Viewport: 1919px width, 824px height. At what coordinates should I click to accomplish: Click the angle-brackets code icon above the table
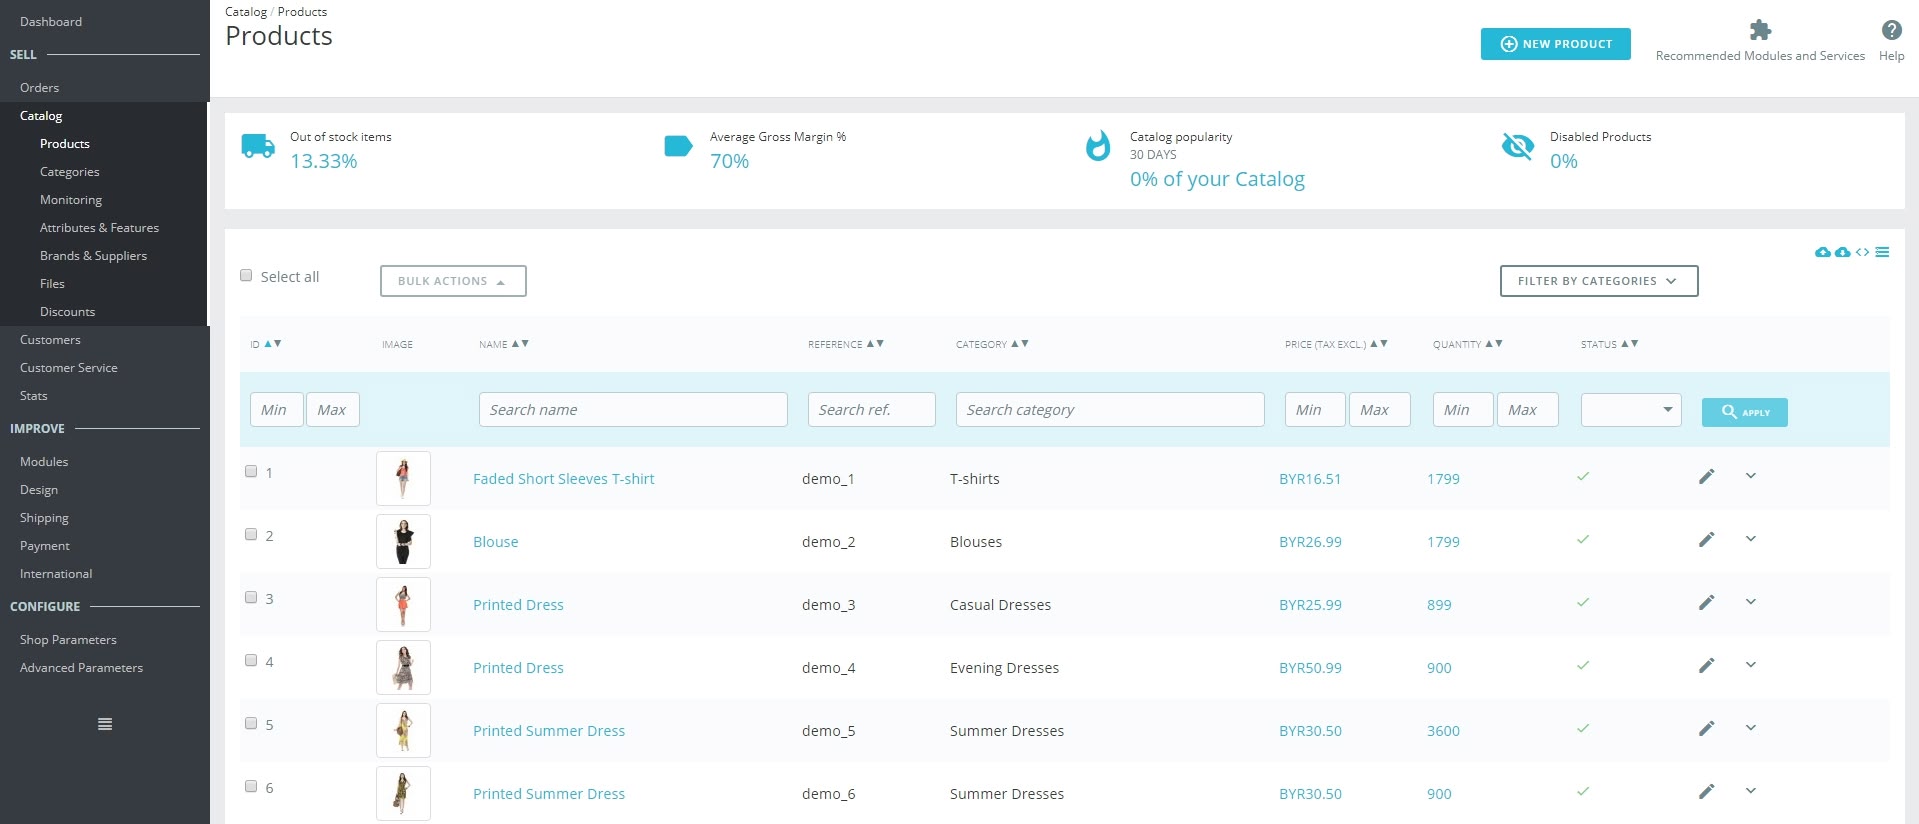click(1862, 252)
